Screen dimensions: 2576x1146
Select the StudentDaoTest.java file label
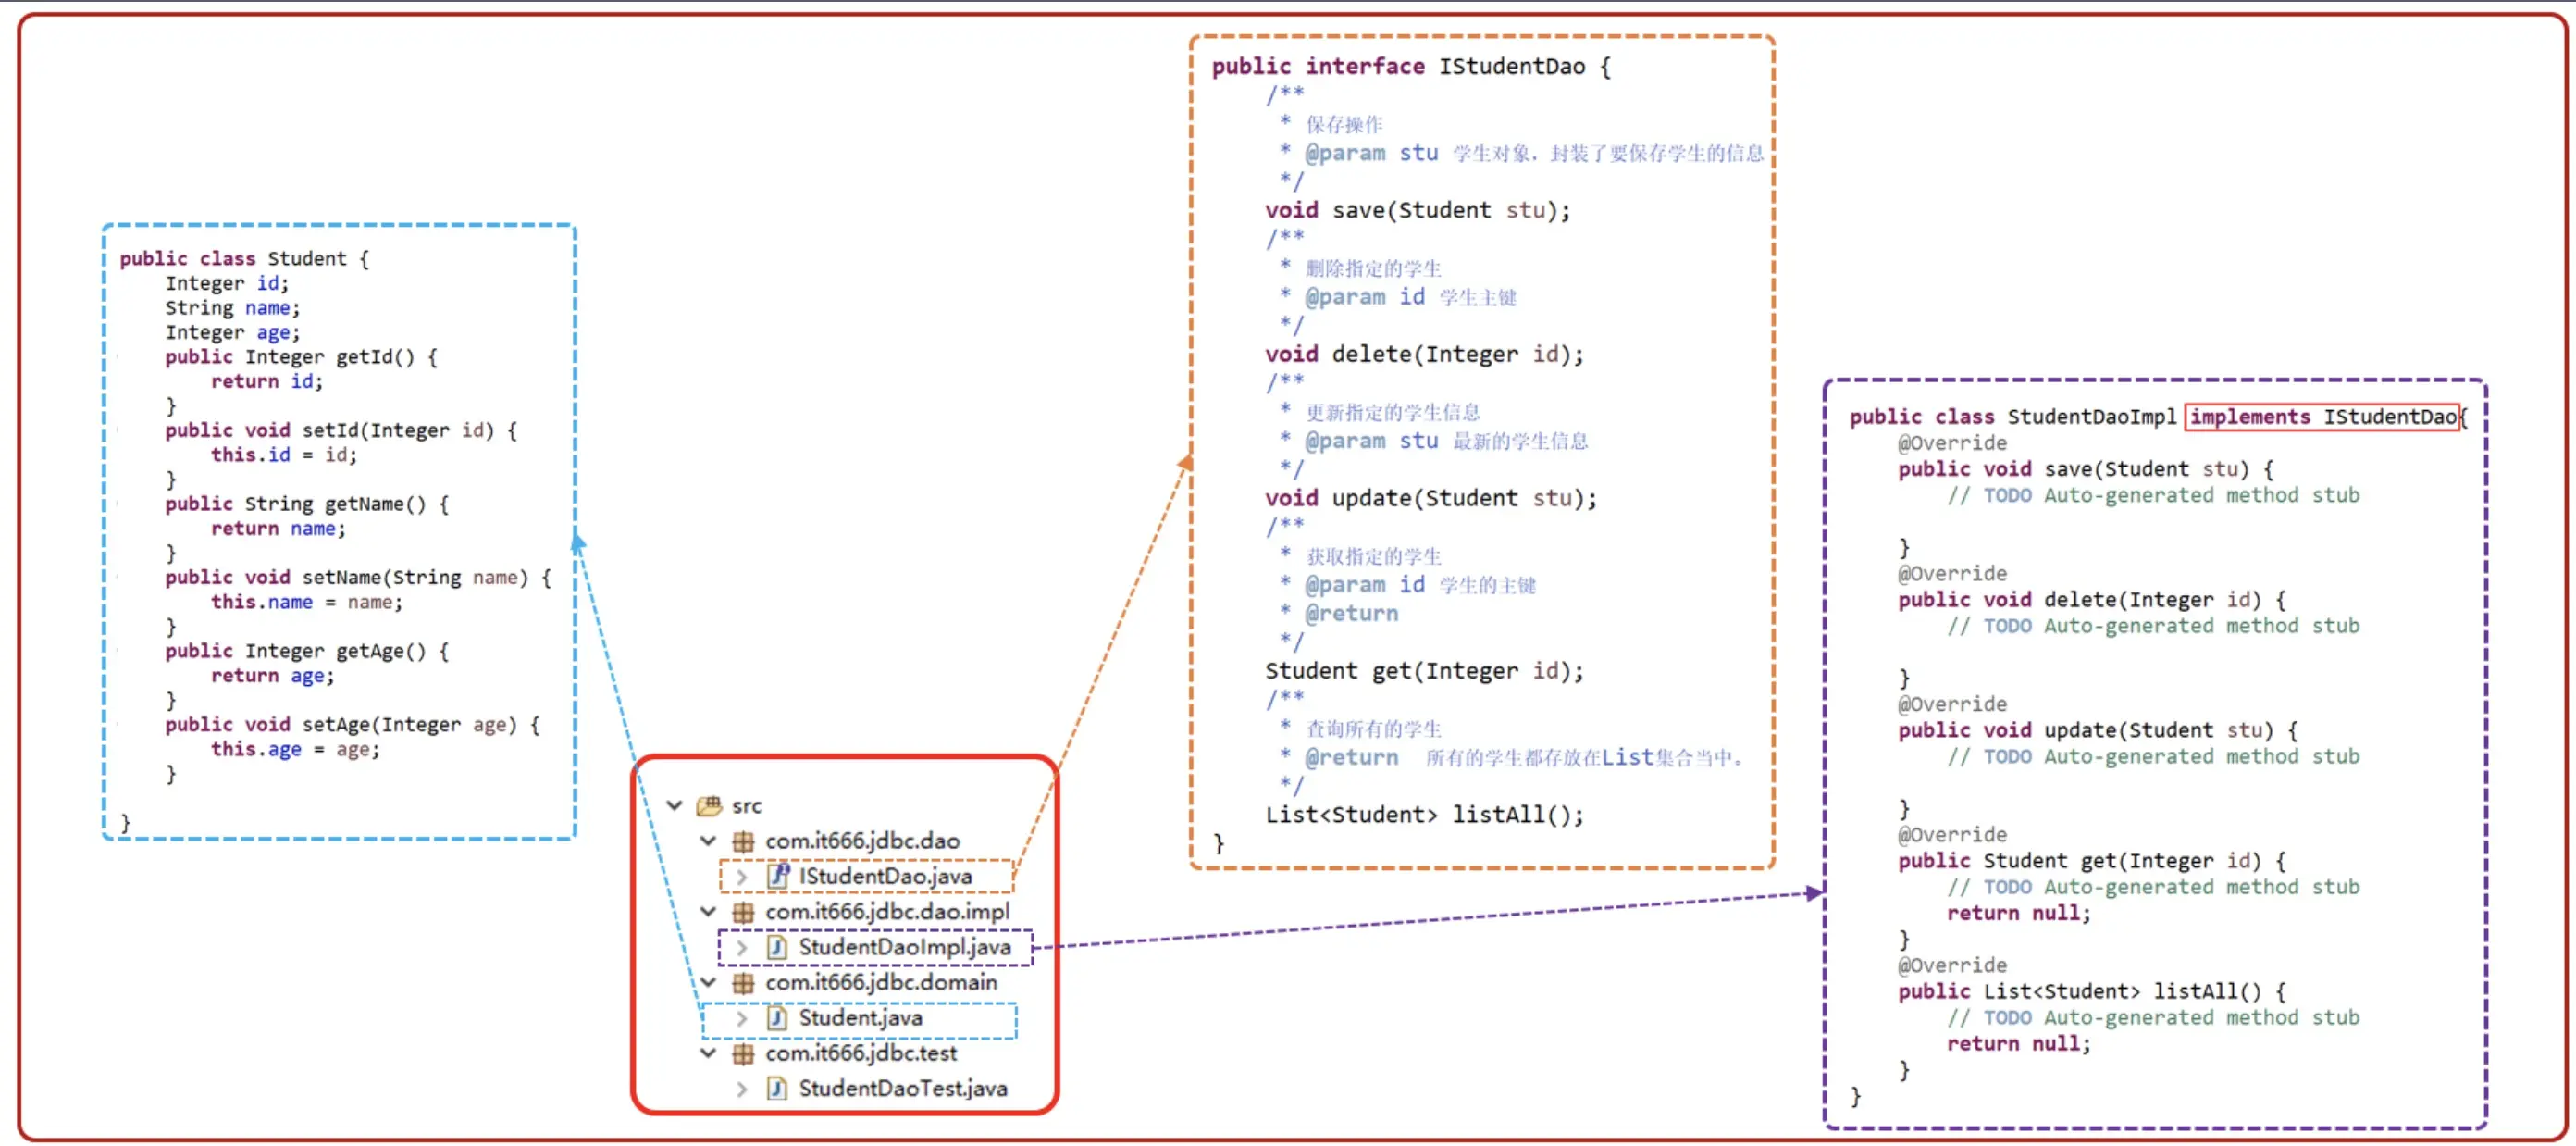902,1088
